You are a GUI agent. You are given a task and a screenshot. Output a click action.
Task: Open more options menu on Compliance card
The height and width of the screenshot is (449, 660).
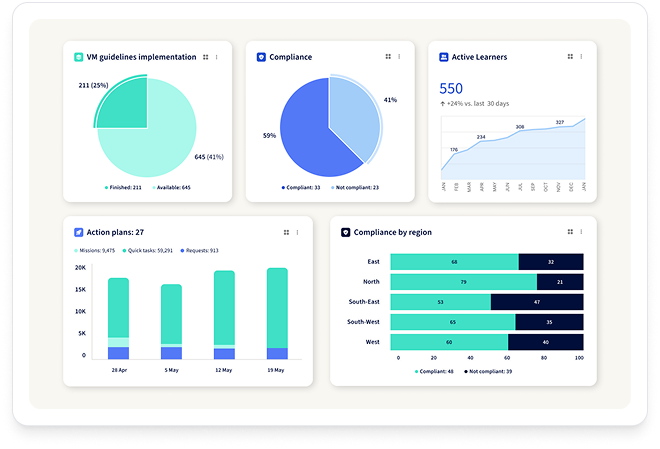click(399, 57)
